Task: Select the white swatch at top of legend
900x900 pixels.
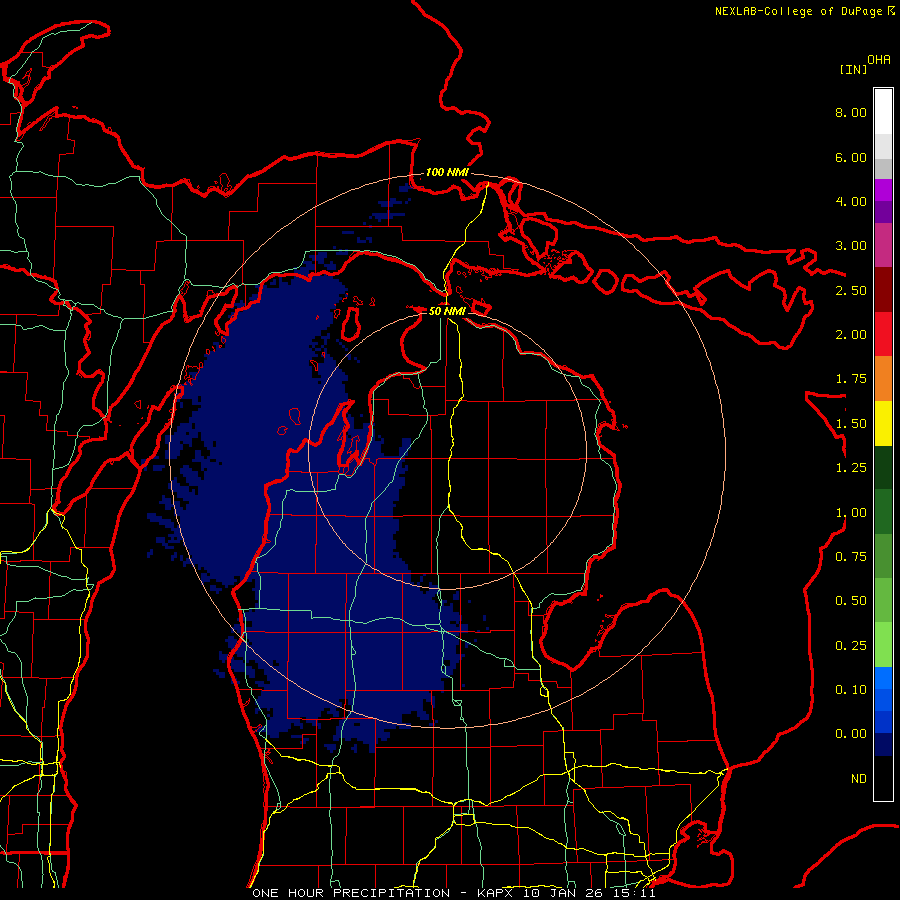Action: pyautogui.click(x=883, y=111)
